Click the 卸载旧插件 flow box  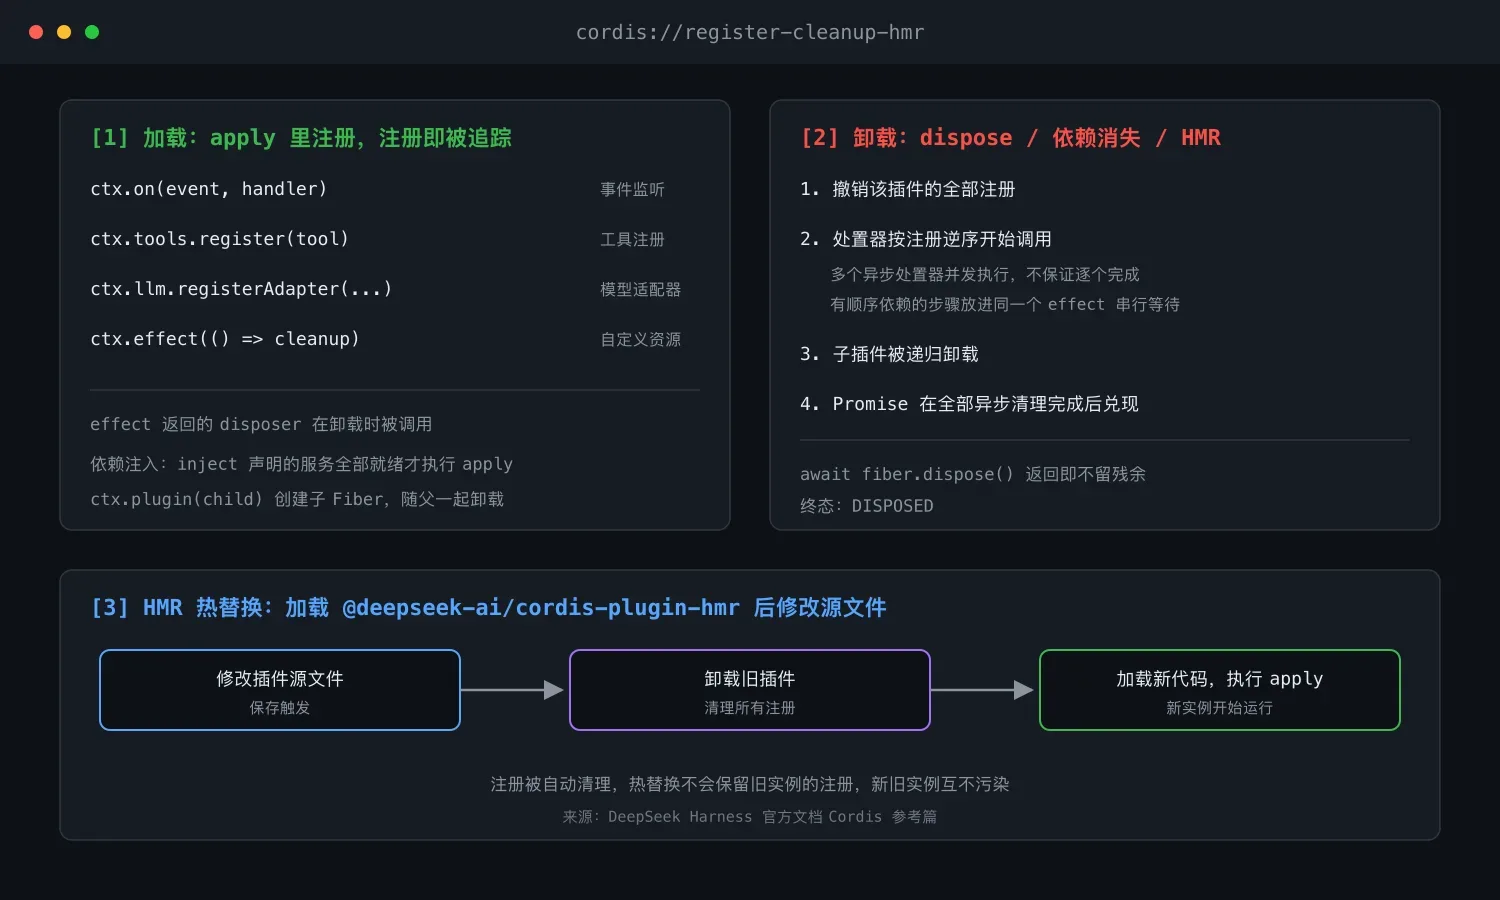pos(750,690)
